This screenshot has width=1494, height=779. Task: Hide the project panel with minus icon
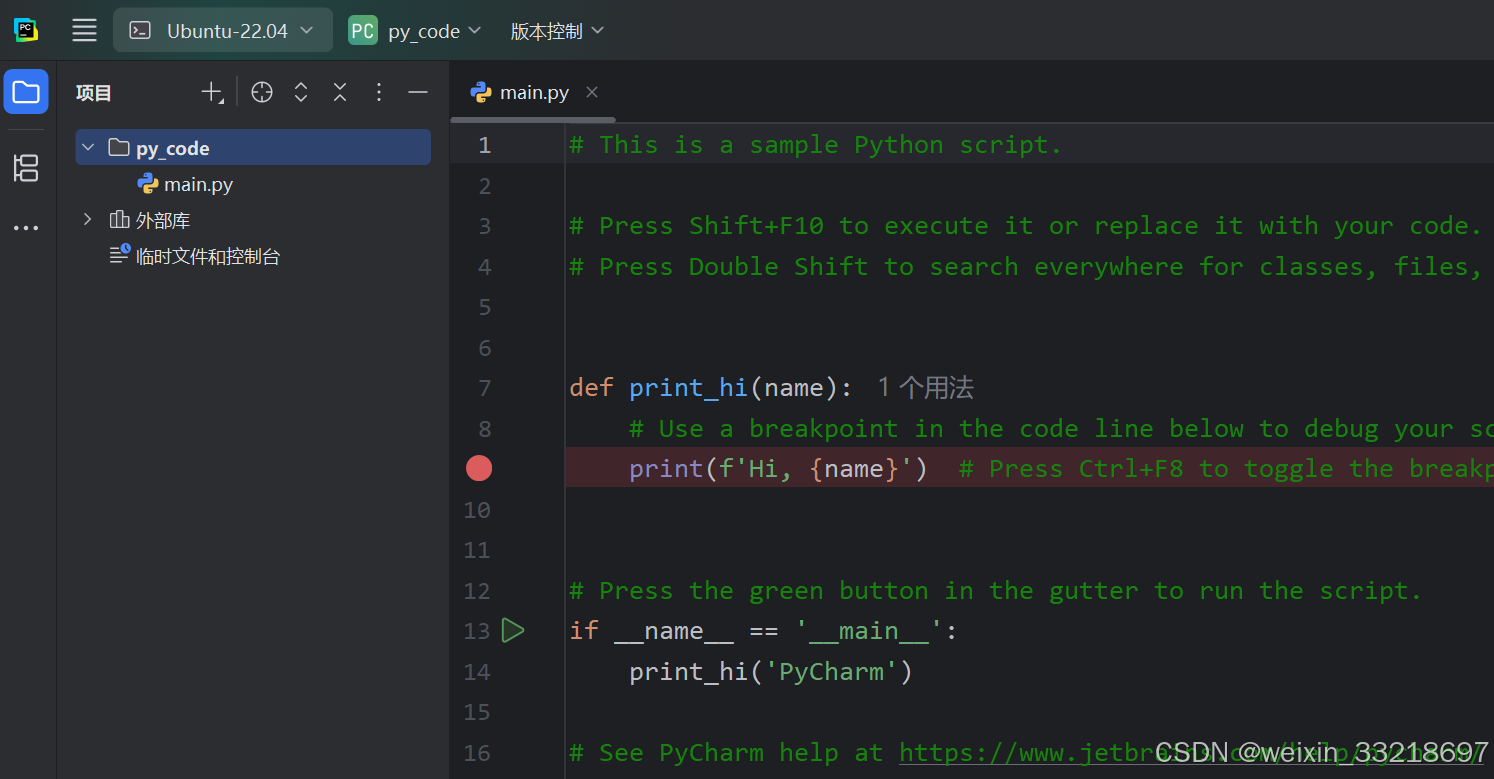pyautogui.click(x=418, y=92)
